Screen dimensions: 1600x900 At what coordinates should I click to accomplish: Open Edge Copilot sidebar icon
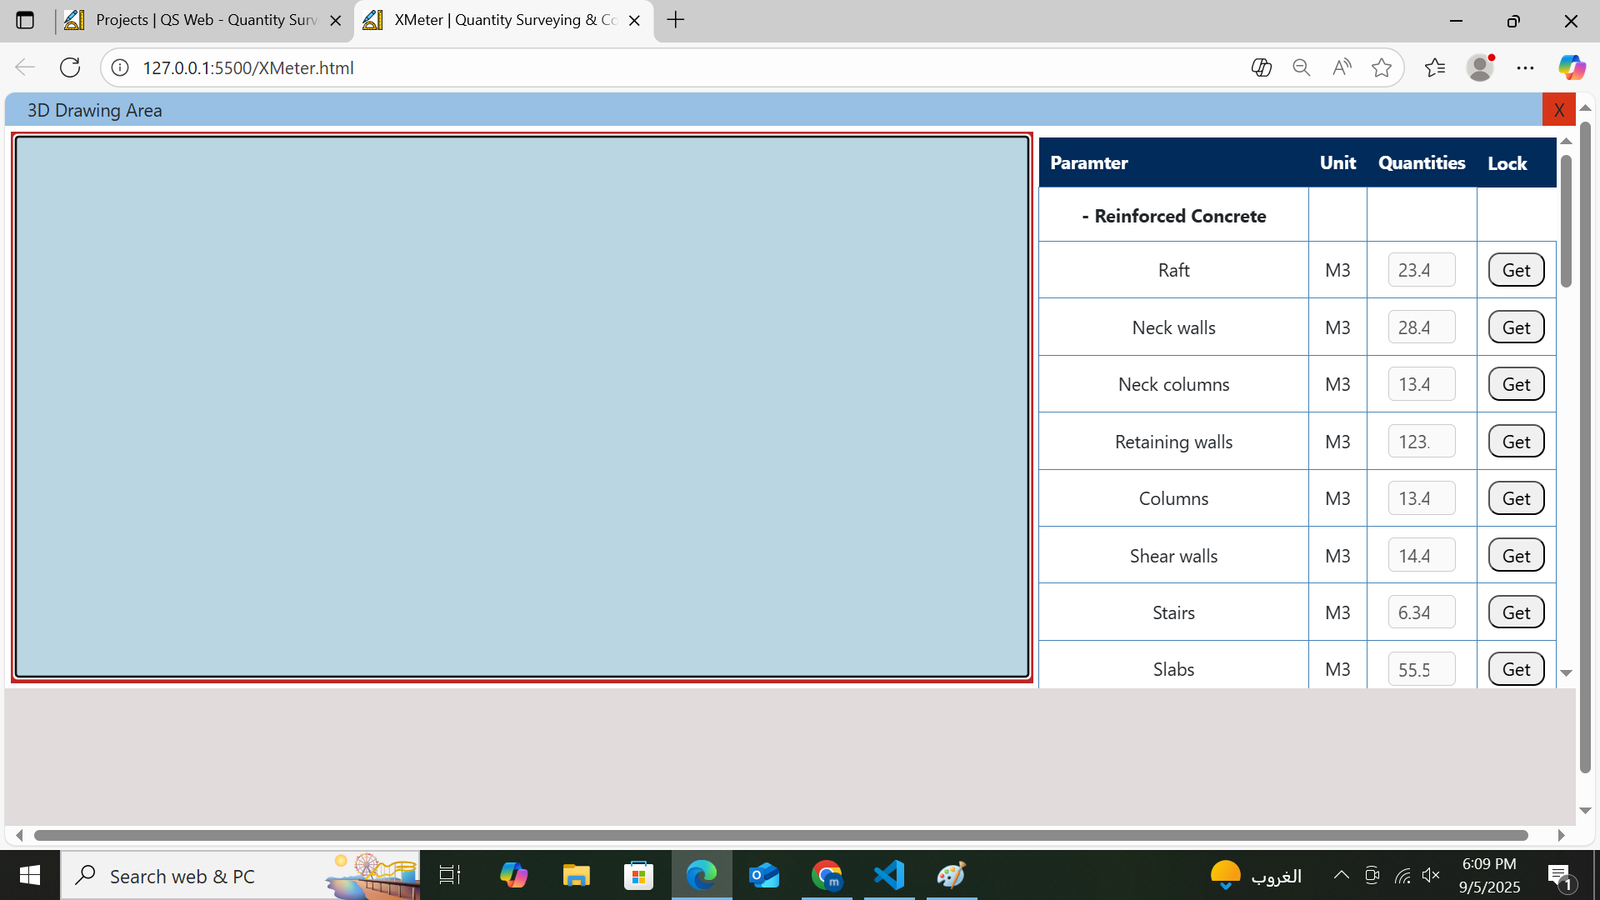click(x=1571, y=68)
